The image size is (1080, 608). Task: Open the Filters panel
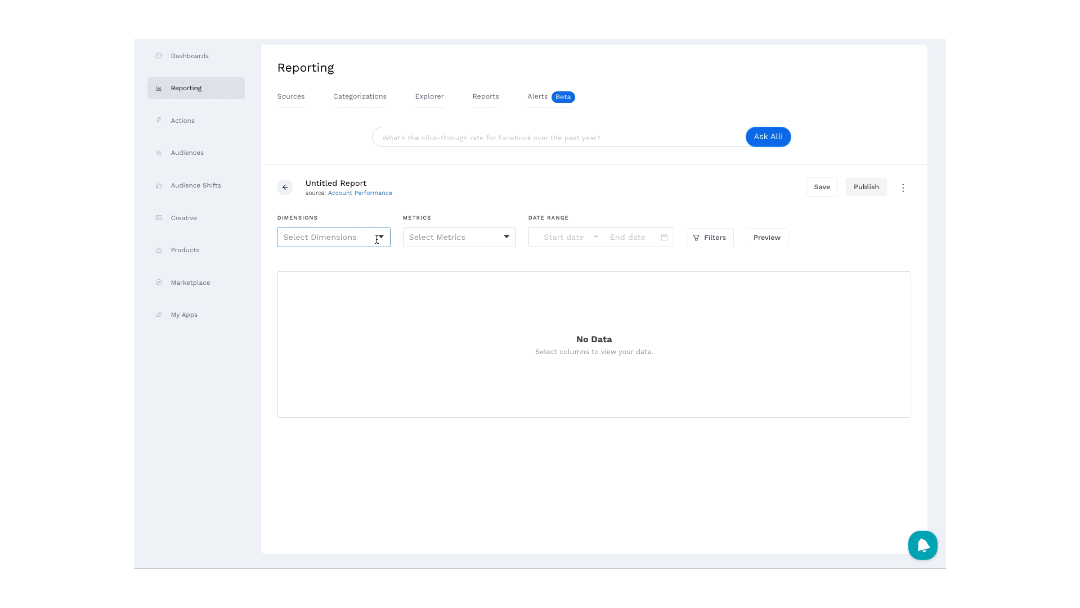pyautogui.click(x=710, y=238)
